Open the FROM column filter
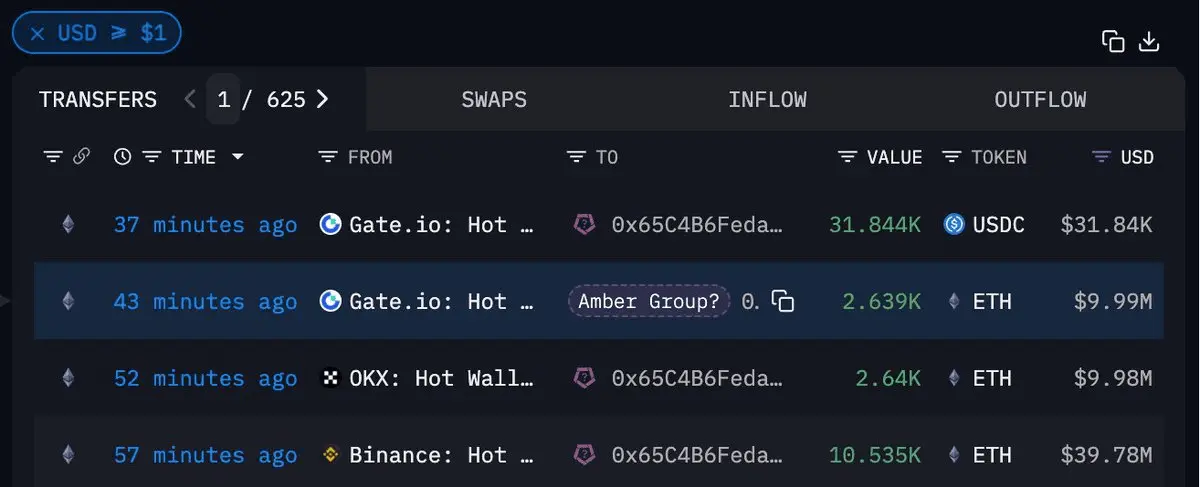 tap(327, 157)
